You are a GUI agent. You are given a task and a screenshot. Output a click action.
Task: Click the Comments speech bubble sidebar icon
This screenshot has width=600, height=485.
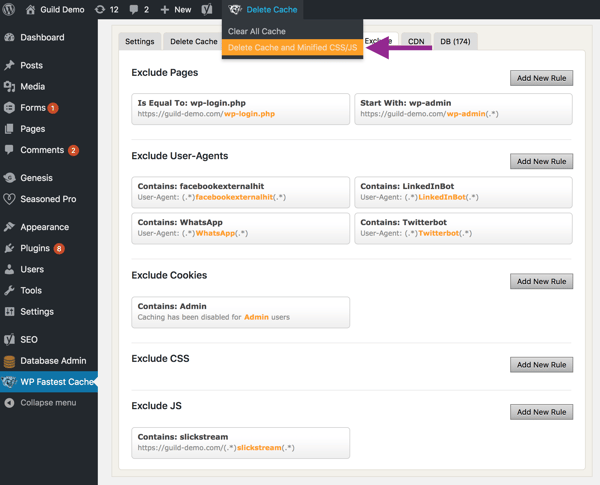click(x=9, y=150)
